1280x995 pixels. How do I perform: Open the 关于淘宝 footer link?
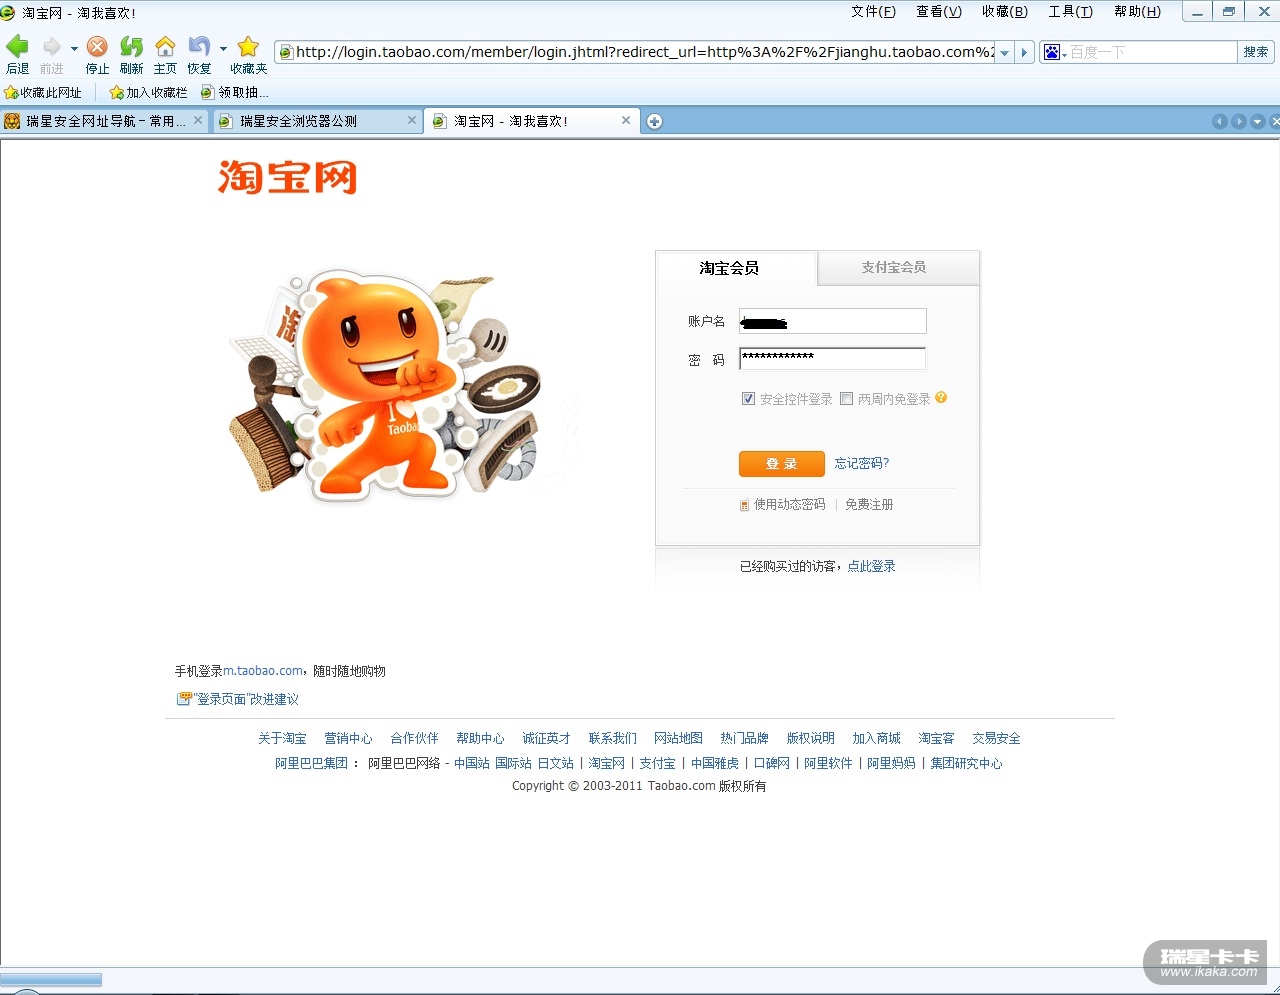click(x=282, y=738)
